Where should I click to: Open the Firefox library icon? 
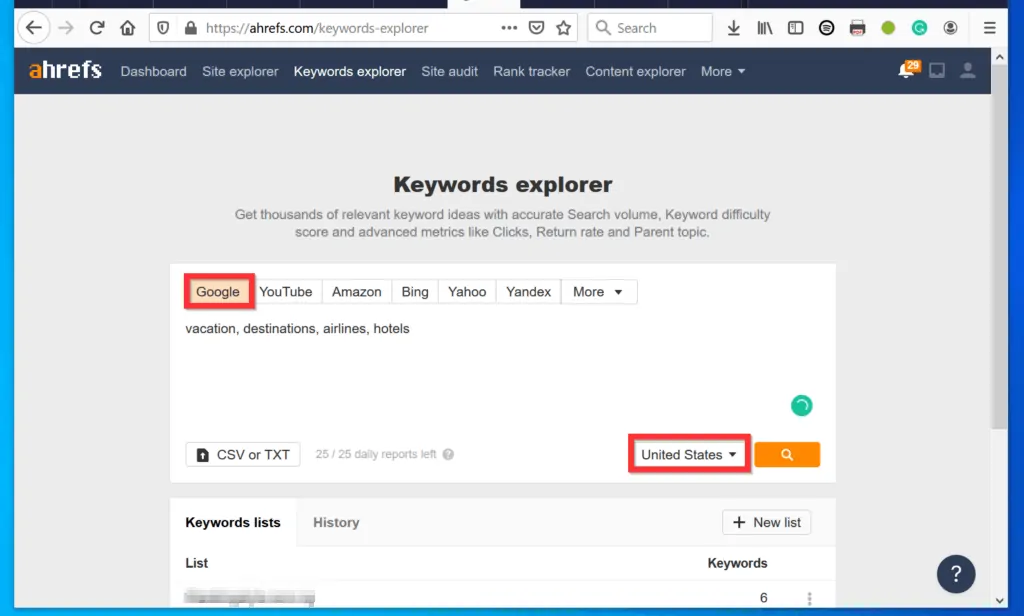tap(764, 27)
